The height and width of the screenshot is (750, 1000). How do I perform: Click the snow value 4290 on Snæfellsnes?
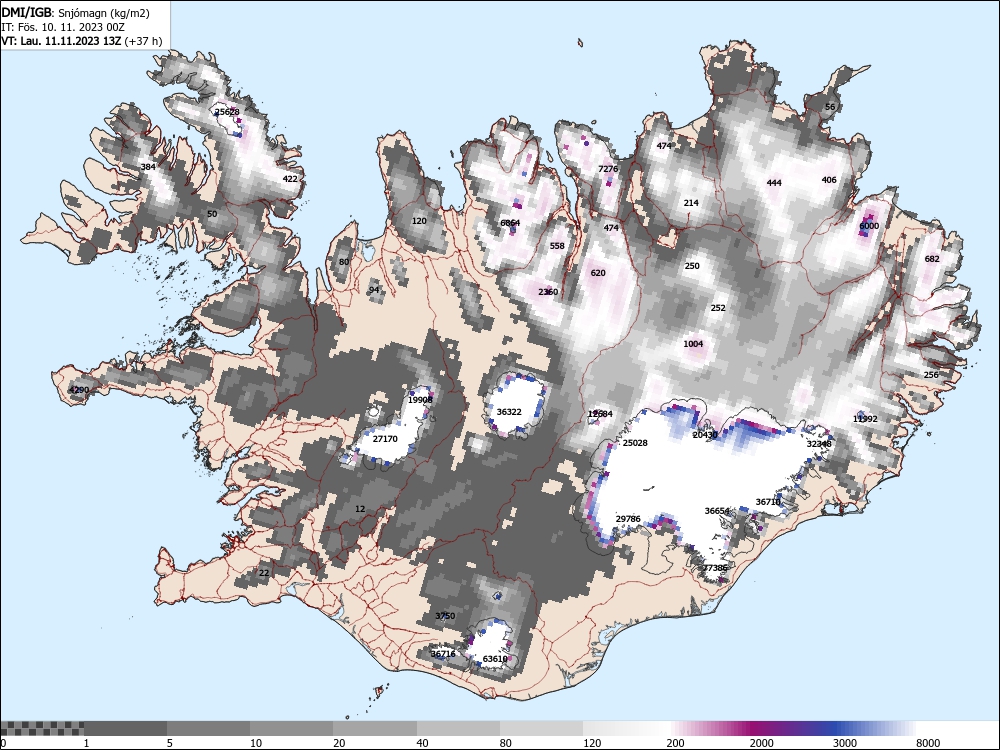(79, 390)
